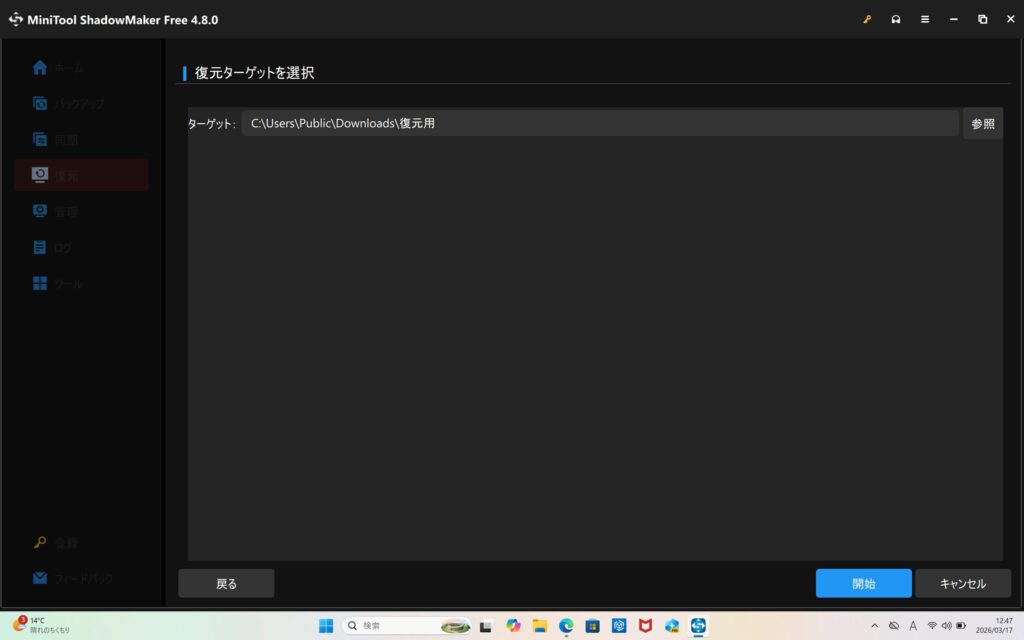This screenshot has height=640, width=1024.
Task: Click the headset support icon in title bar
Action: 896,19
